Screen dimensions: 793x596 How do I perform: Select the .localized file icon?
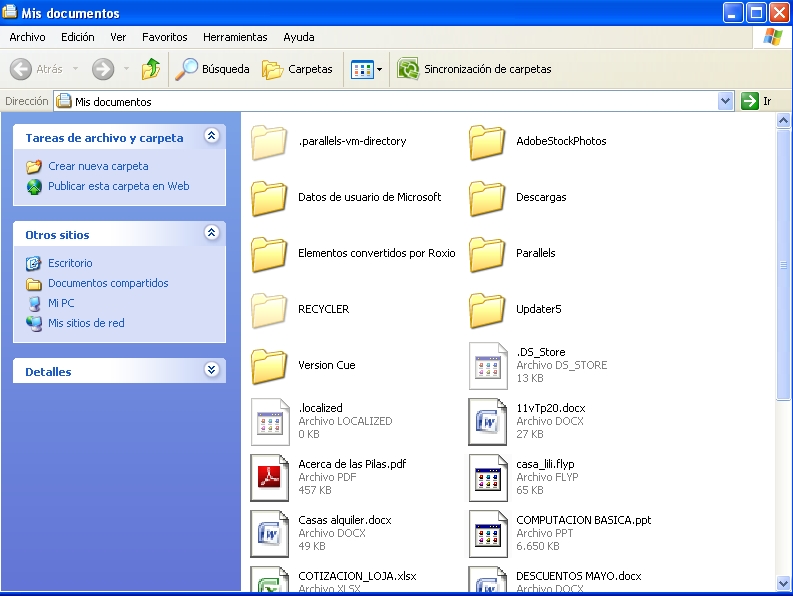(270, 422)
